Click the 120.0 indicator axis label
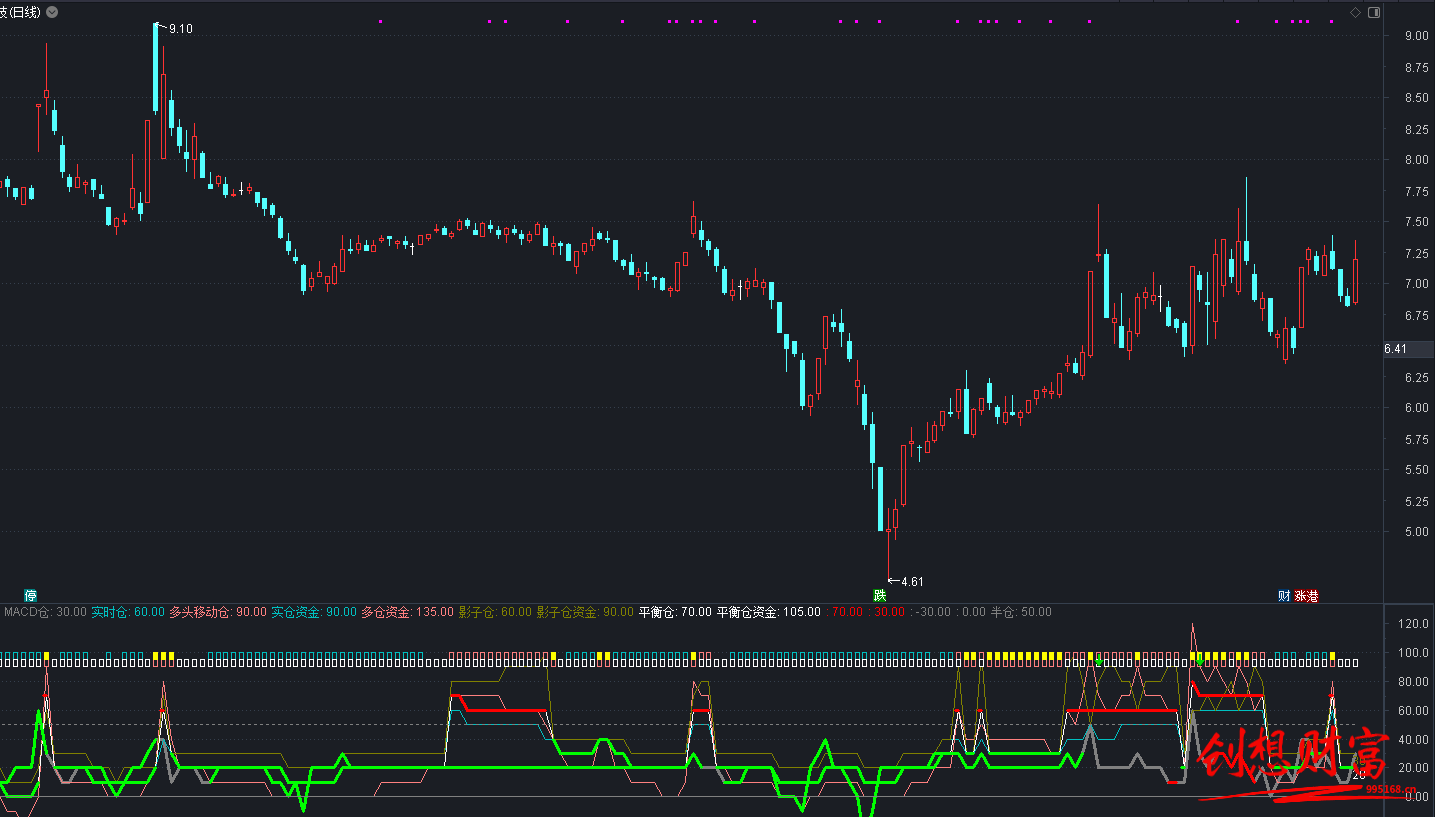 [1416, 624]
